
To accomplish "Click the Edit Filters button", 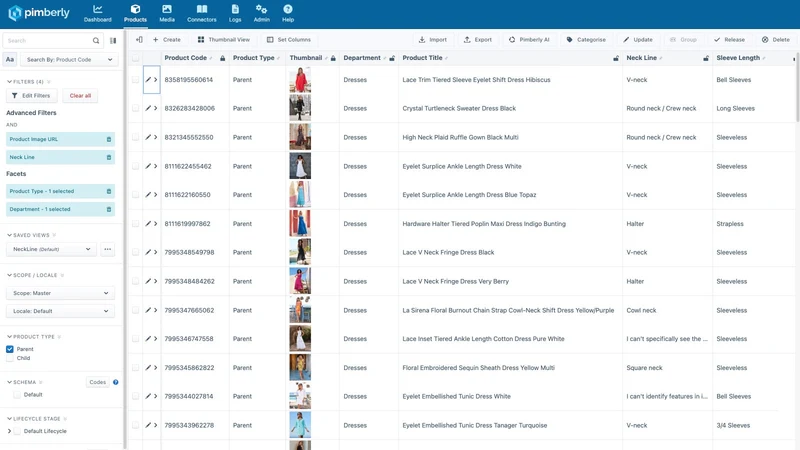I will [x=31, y=95].
